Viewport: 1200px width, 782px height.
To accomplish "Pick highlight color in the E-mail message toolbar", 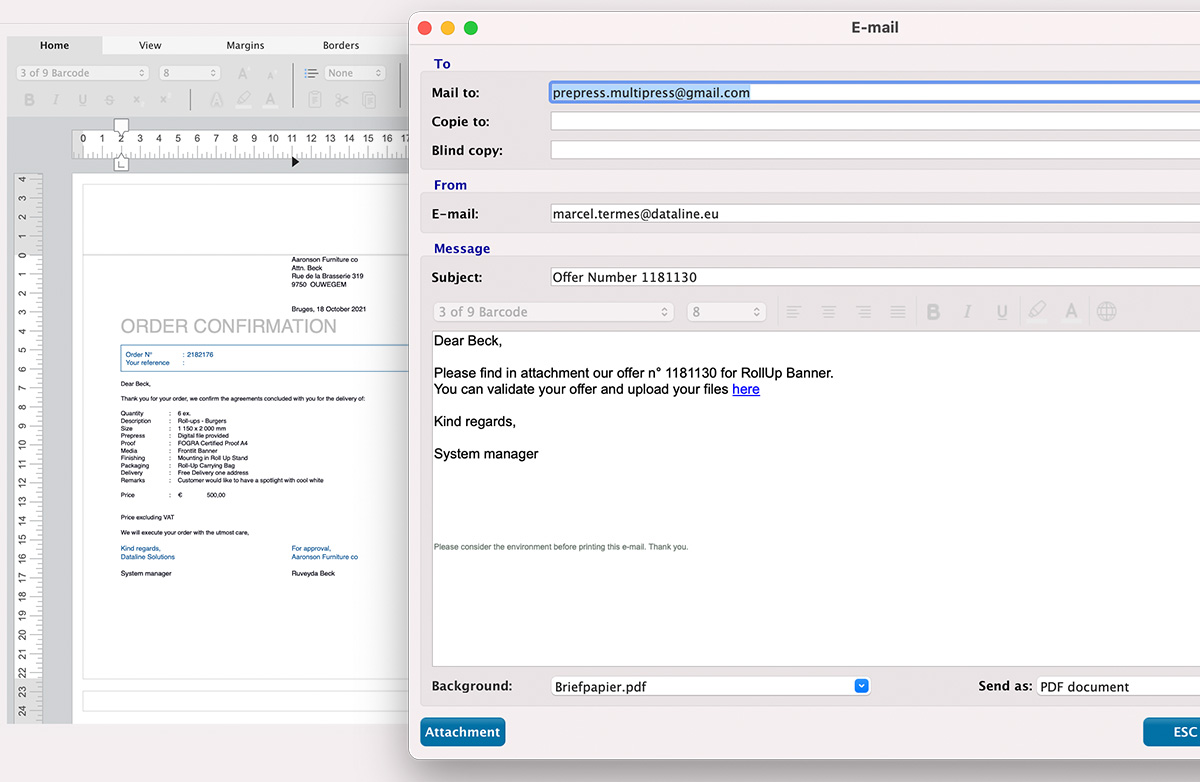I will (1037, 312).
